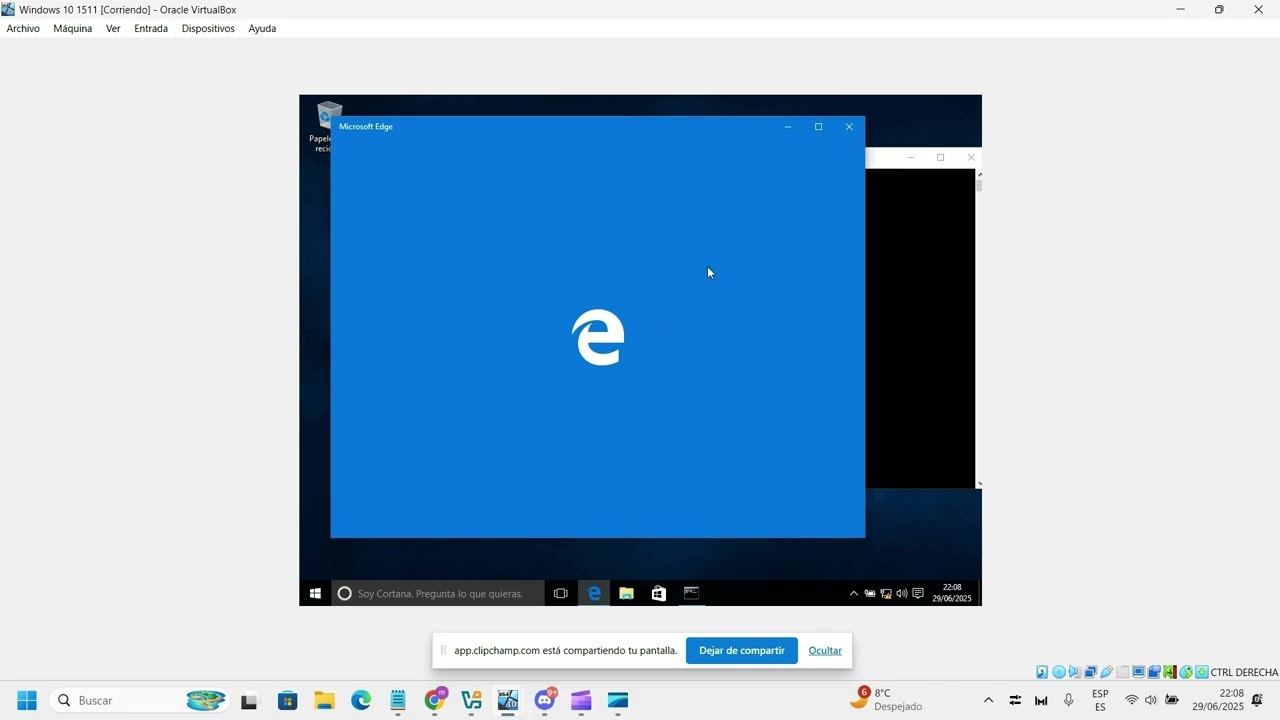Viewport: 1280px width, 720px height.
Task: Open the Ayuda menu
Action: pyautogui.click(x=262, y=28)
